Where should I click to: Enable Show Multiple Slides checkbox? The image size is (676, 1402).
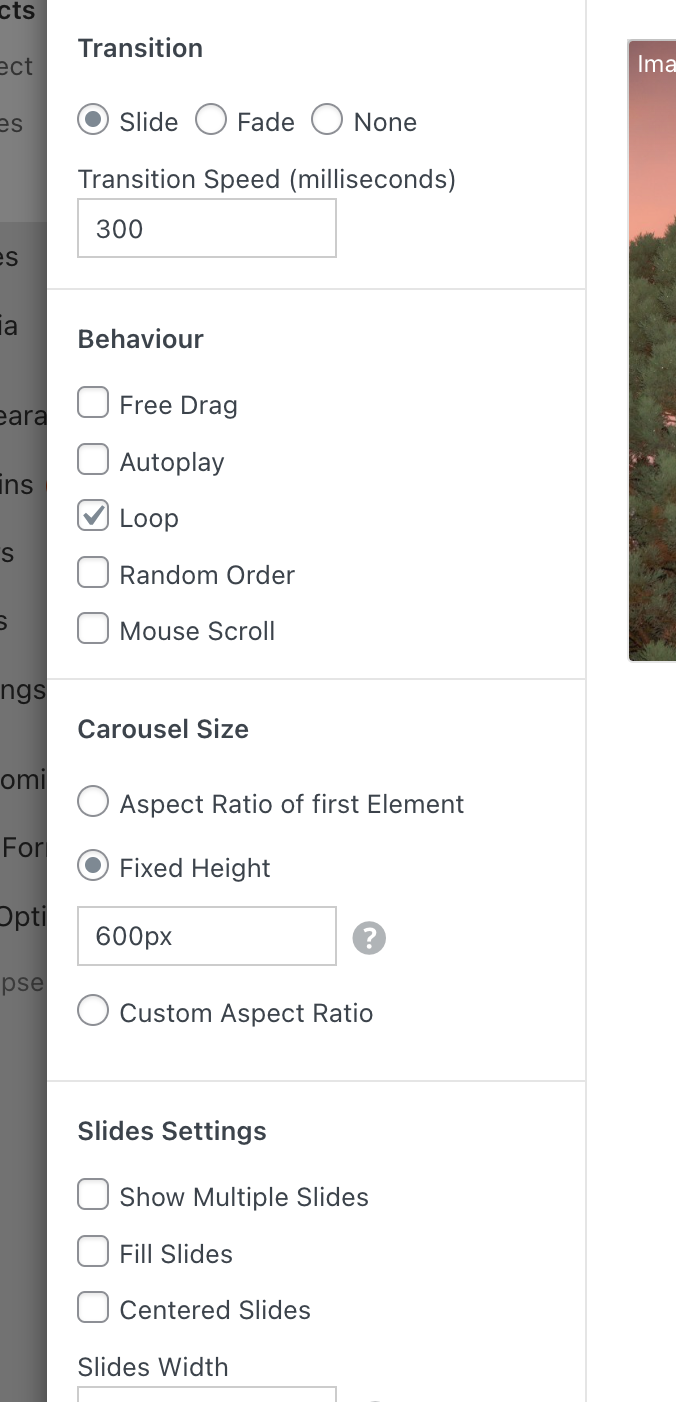point(93,1196)
